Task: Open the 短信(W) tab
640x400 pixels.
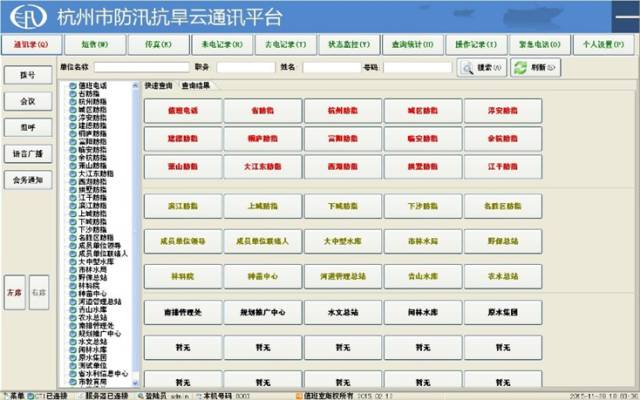Action: [97, 45]
